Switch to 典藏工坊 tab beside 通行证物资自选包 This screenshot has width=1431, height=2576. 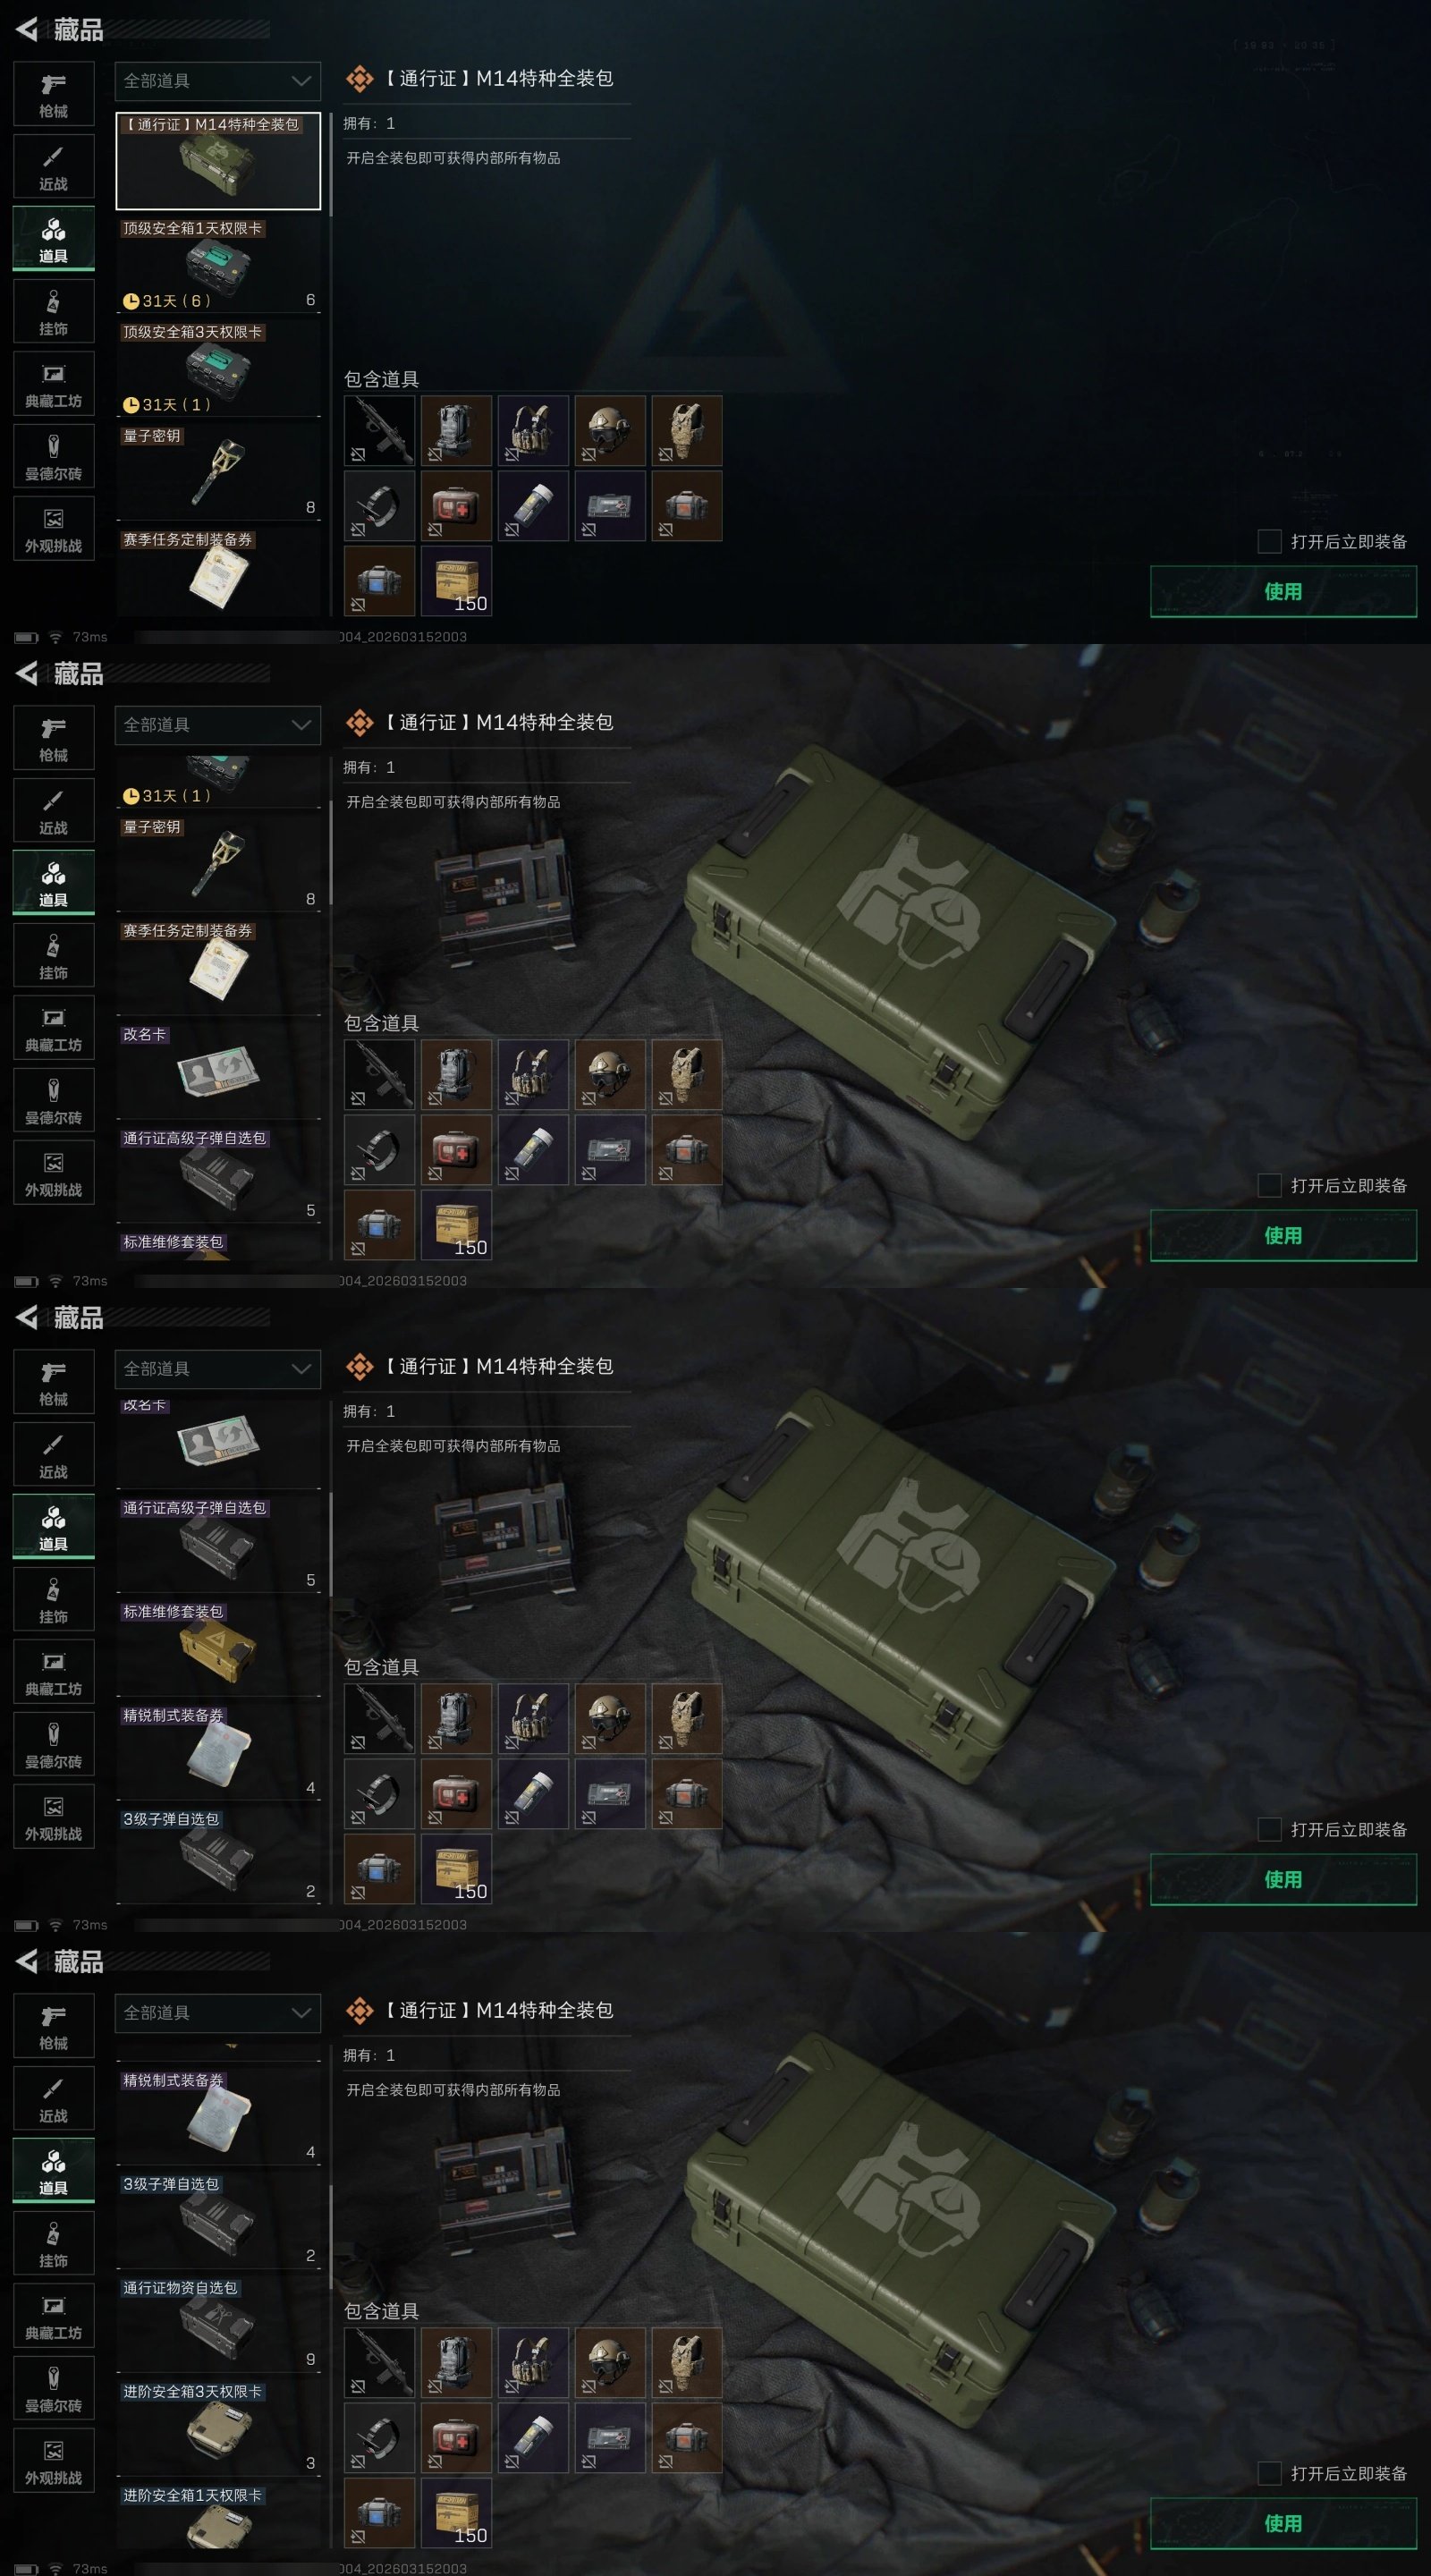pos(54,2315)
